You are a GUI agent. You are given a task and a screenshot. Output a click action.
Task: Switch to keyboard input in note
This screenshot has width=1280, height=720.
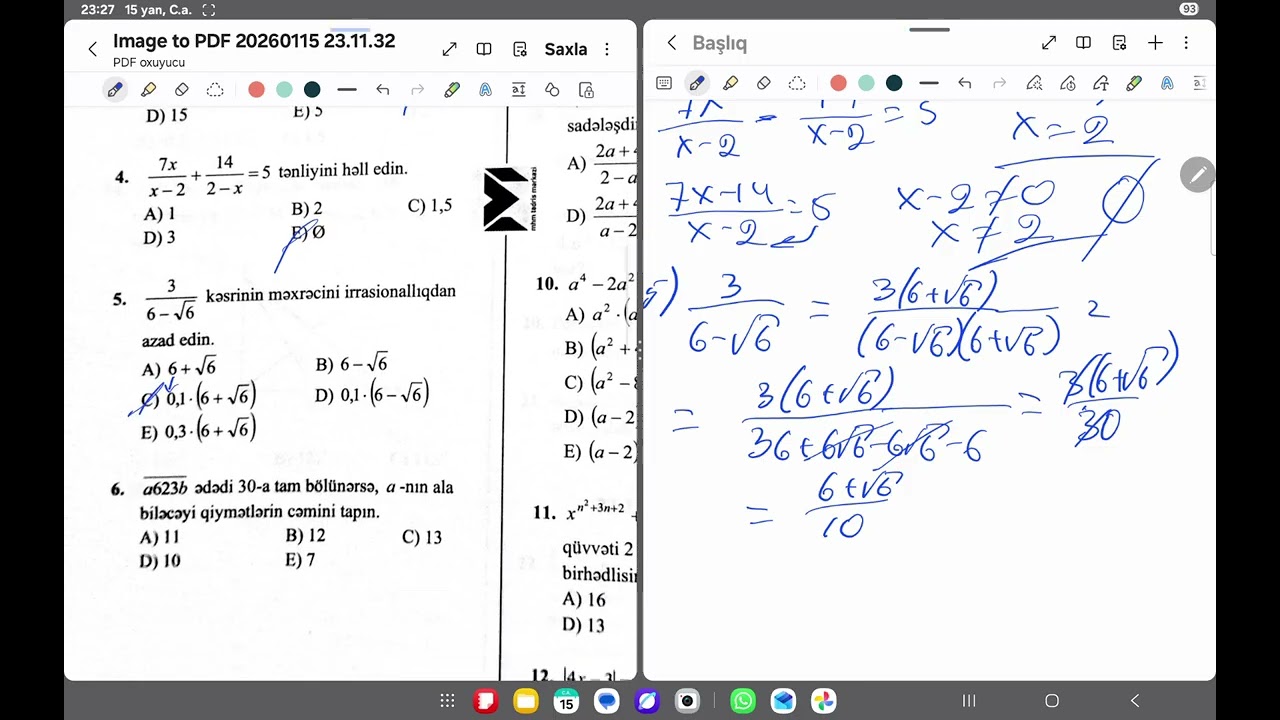pyautogui.click(x=664, y=83)
